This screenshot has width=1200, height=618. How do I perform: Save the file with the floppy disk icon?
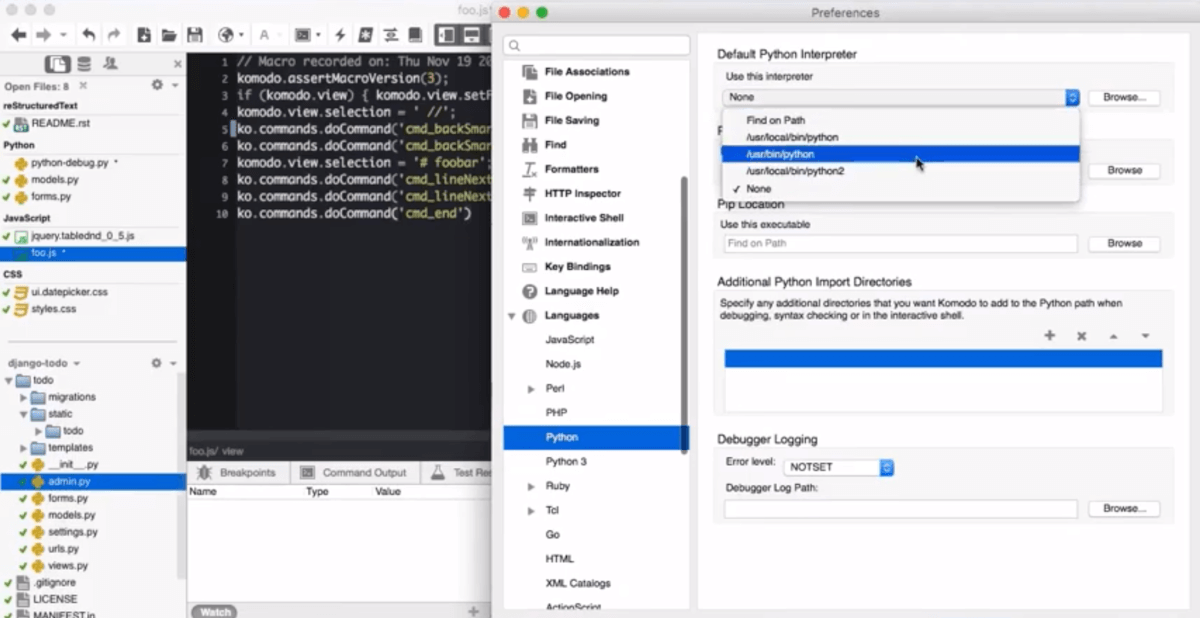[195, 35]
